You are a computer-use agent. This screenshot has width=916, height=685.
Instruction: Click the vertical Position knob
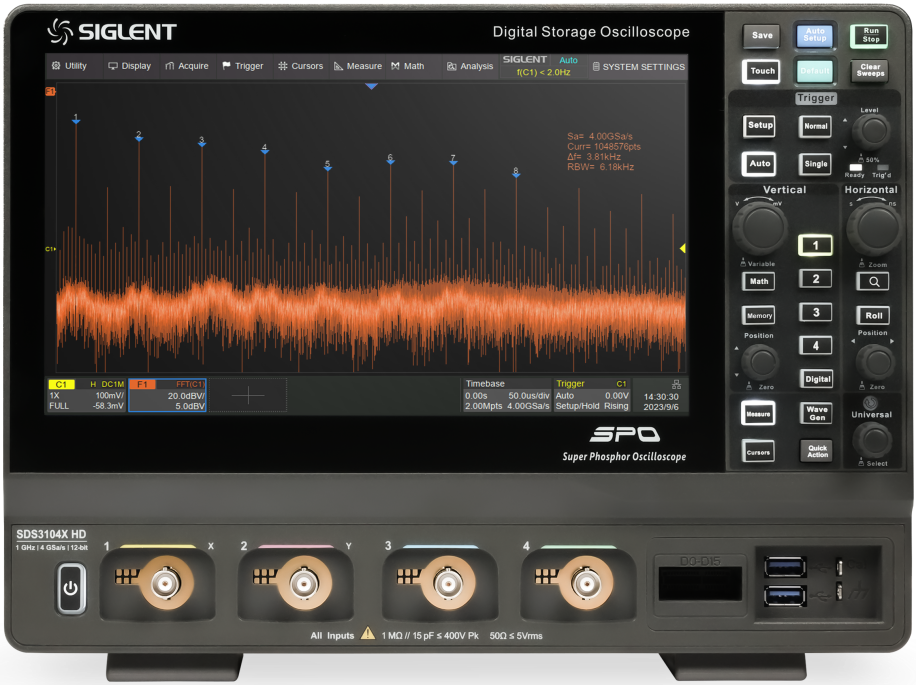[762, 362]
